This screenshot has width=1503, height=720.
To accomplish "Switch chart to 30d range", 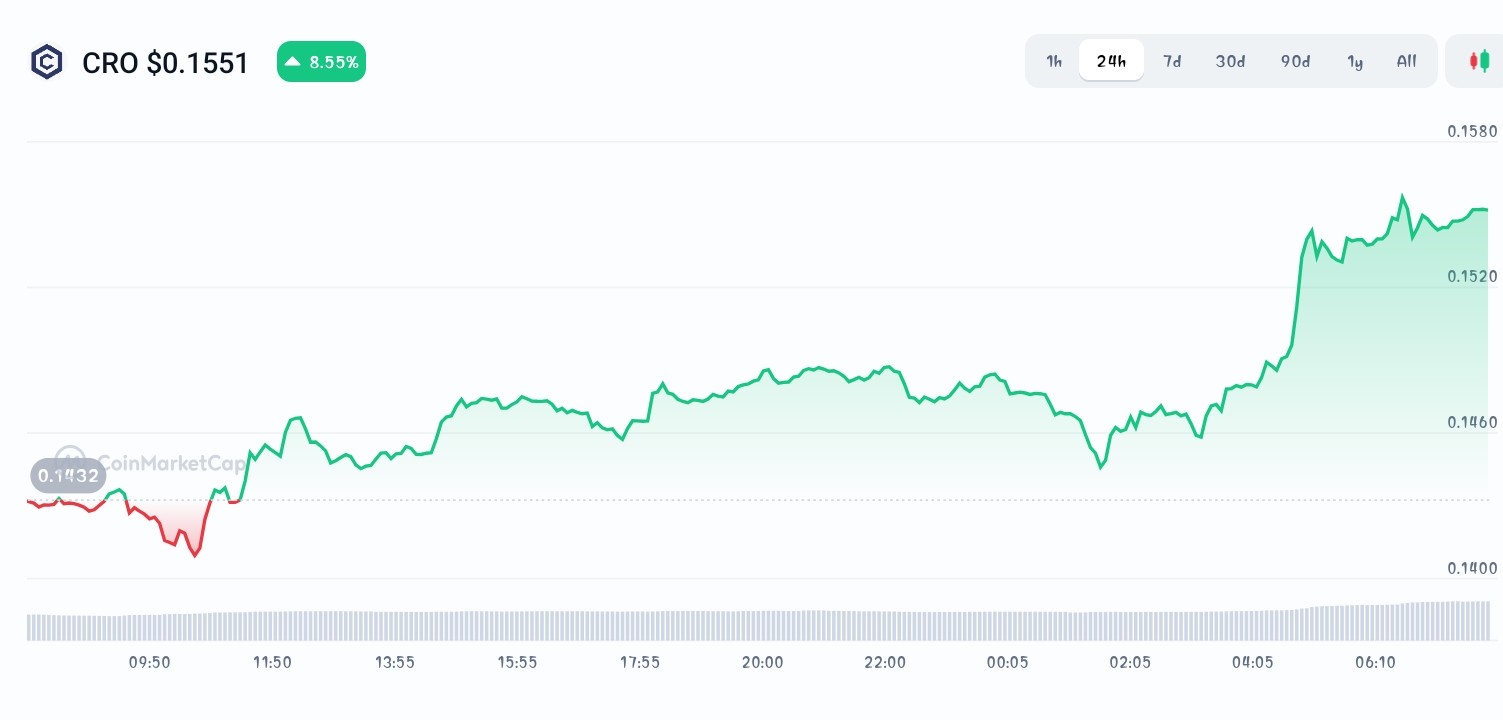I will pos(1230,61).
